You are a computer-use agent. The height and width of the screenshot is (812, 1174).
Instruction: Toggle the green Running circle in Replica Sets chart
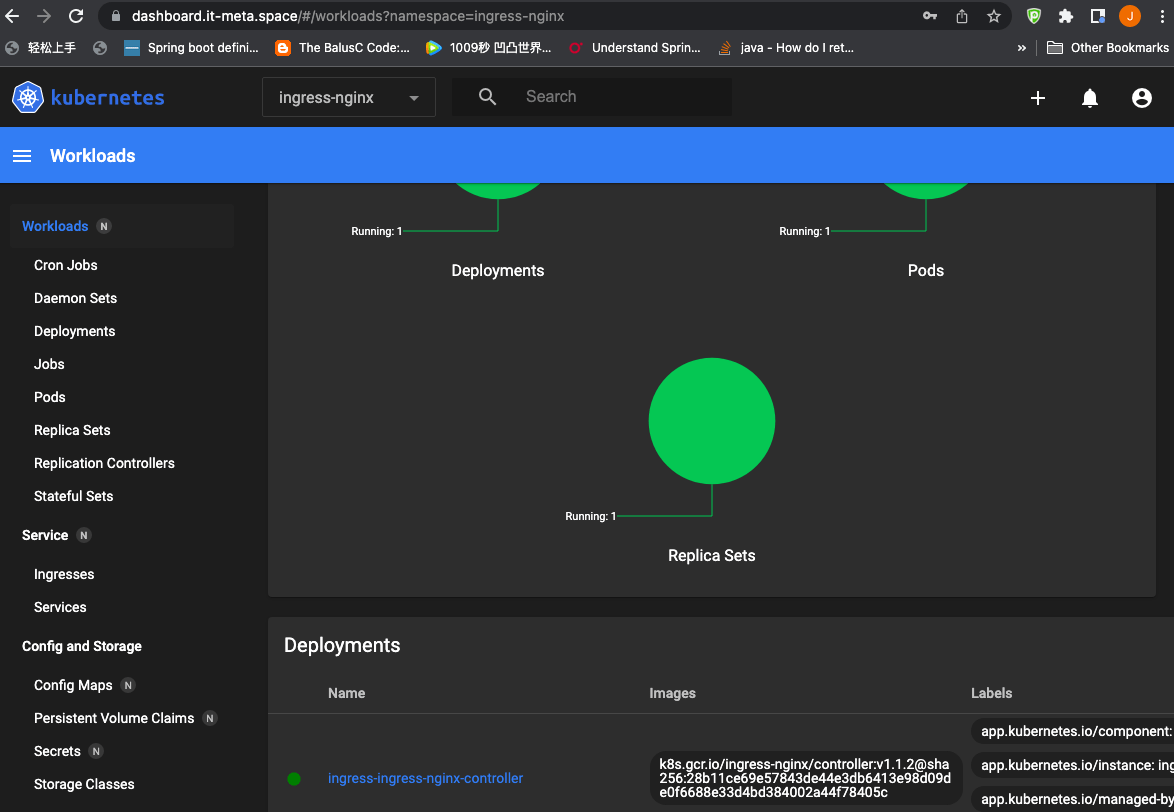pos(711,420)
